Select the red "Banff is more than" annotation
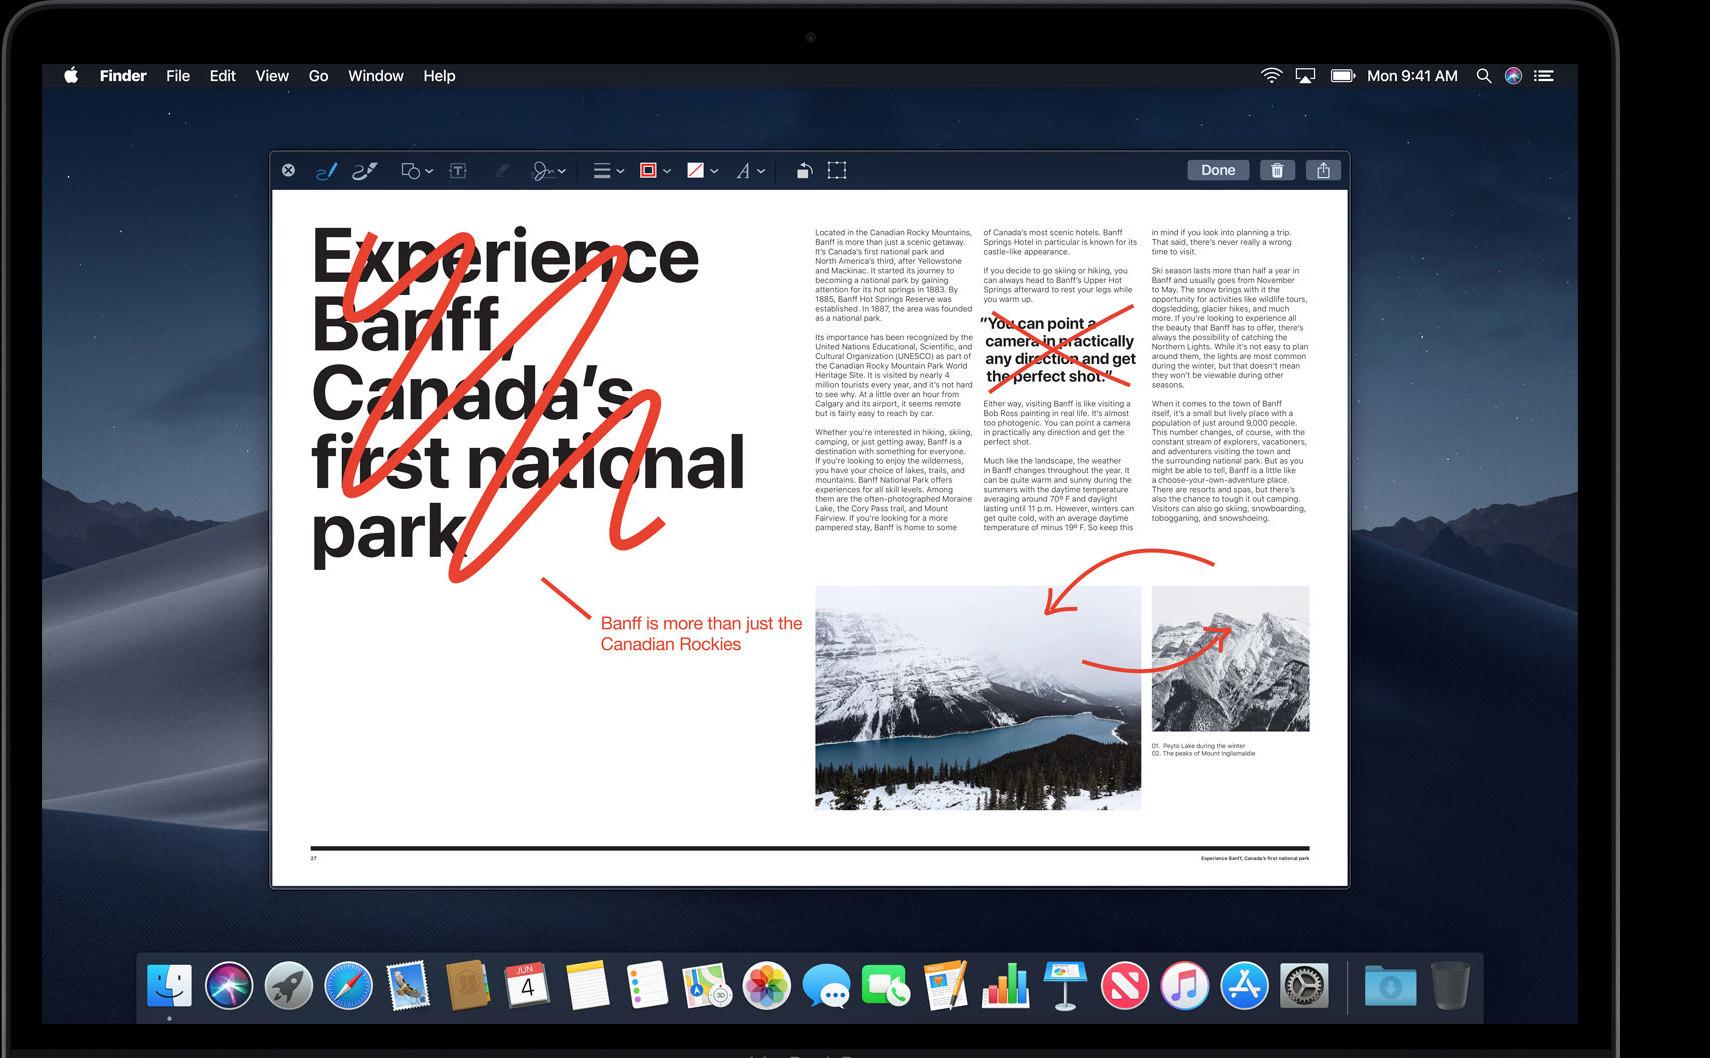Image resolution: width=1710 pixels, height=1058 pixels. tap(701, 634)
